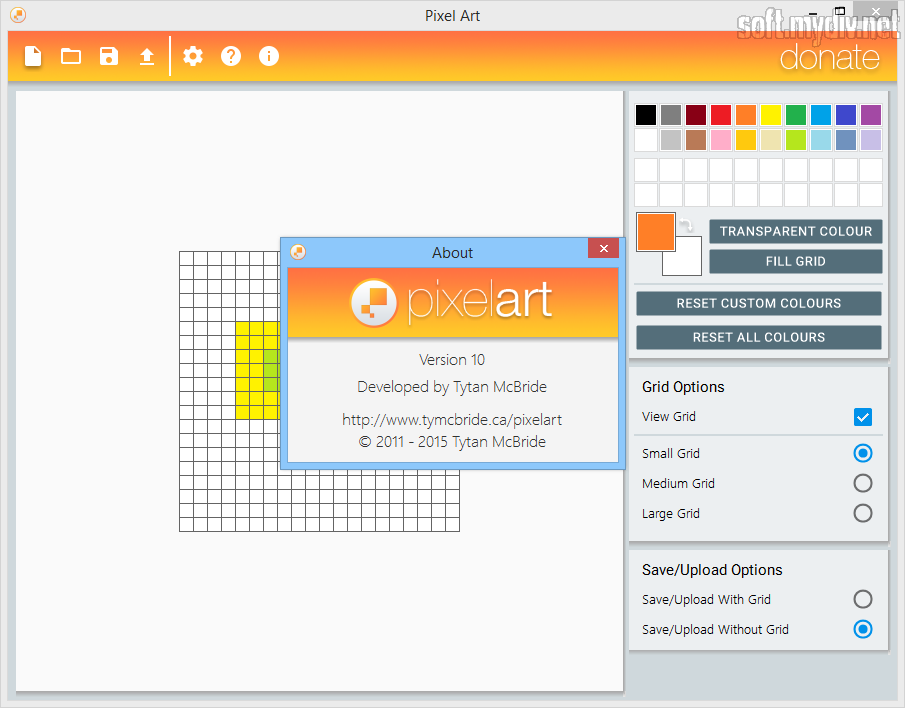
Task: Click the Save floppy disk icon
Action: [x=109, y=56]
